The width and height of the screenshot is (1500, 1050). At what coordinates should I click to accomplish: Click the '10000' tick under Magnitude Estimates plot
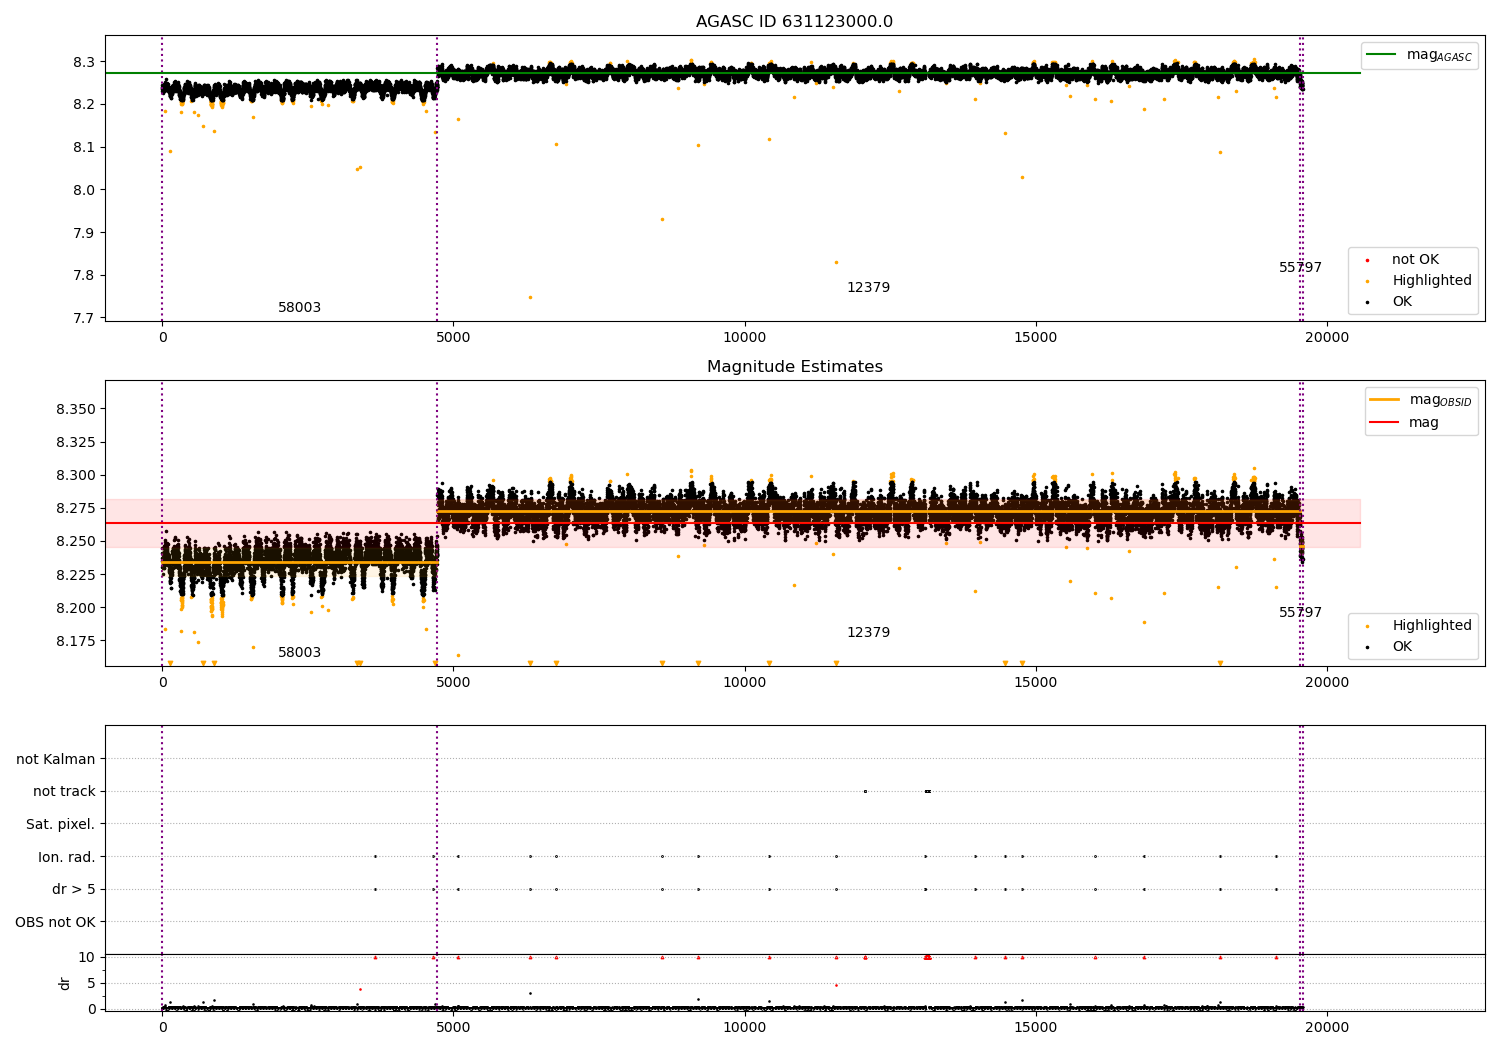click(x=745, y=683)
